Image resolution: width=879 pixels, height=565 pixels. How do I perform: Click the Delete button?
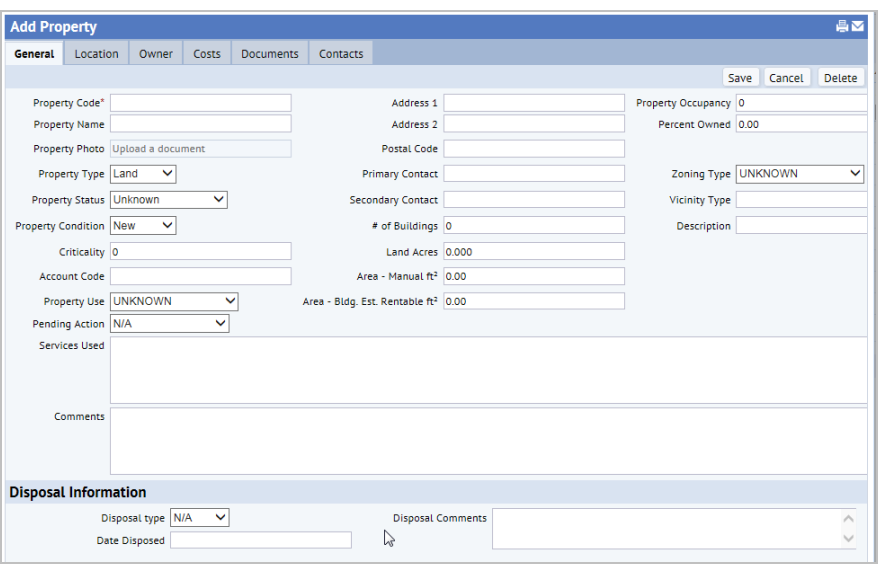(840, 78)
